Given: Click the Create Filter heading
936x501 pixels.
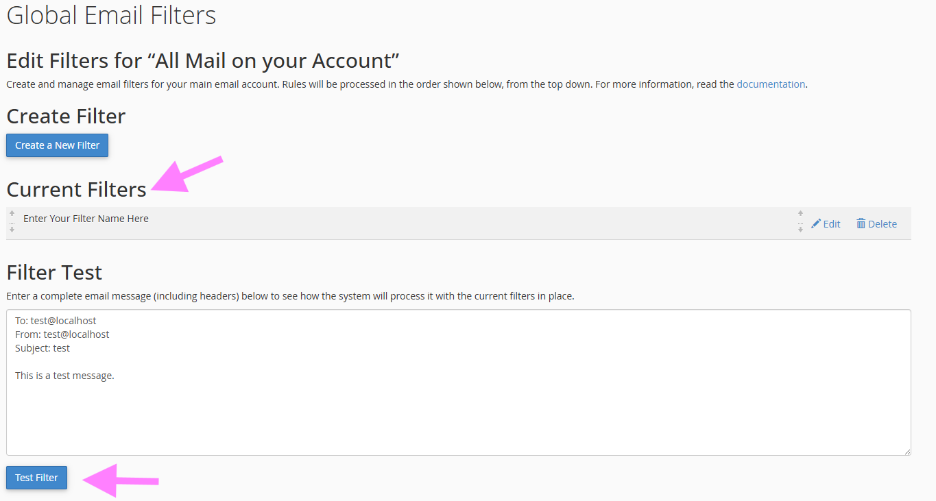Looking at the screenshot, I should 66,116.
